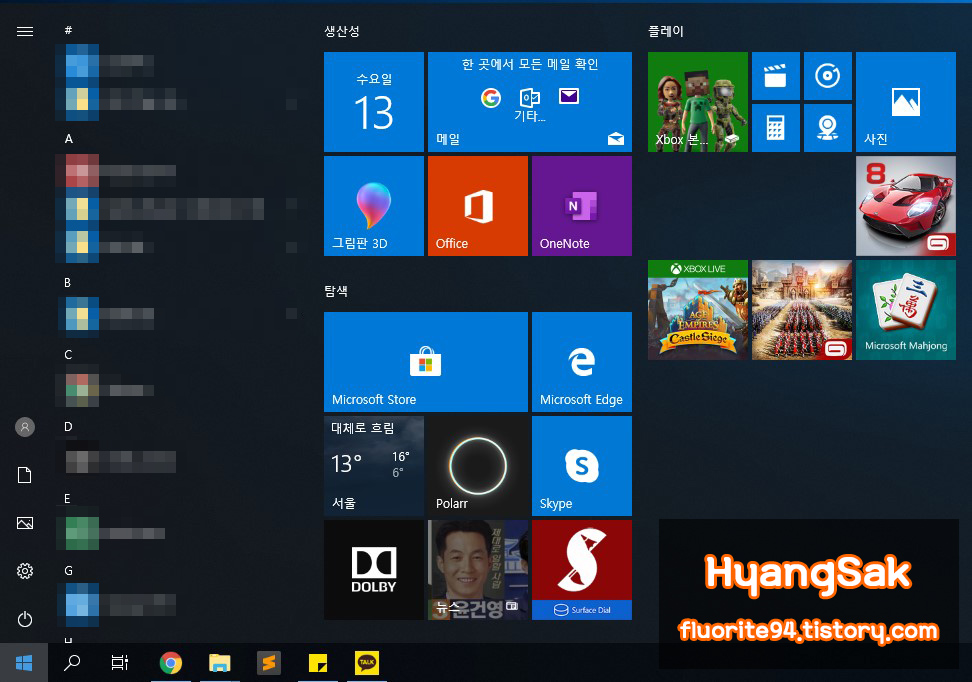Open Task View on the taskbar
972x682 pixels.
[120, 663]
